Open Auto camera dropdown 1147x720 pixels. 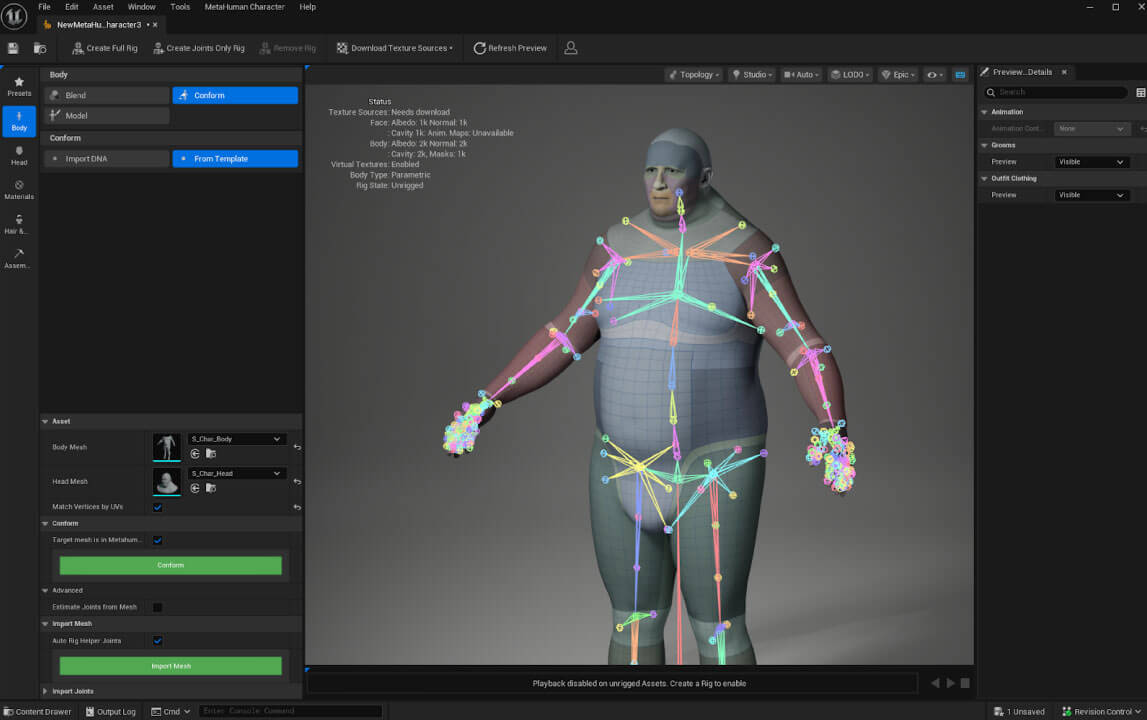tap(801, 75)
